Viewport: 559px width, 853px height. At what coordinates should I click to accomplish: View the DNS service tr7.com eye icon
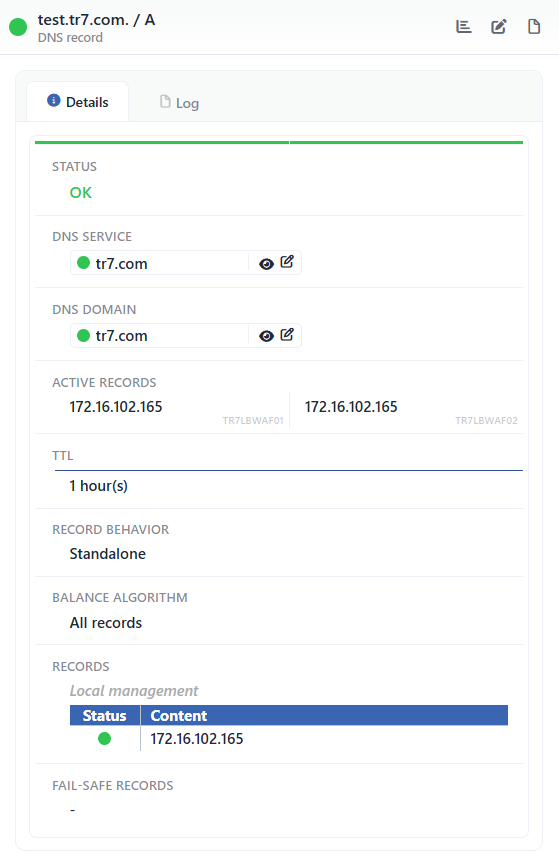click(266, 264)
